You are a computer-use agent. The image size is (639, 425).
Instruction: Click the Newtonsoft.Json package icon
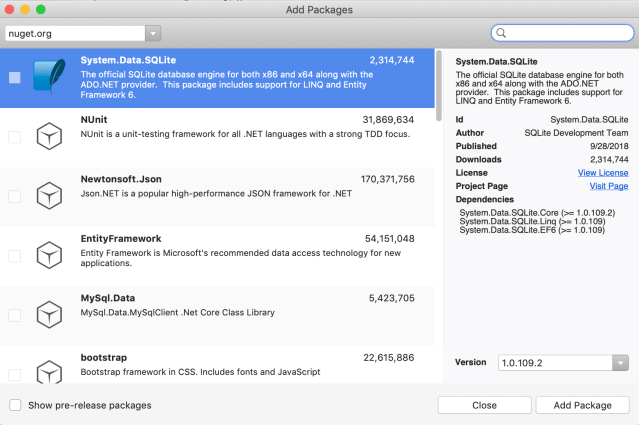pyautogui.click(x=49, y=196)
